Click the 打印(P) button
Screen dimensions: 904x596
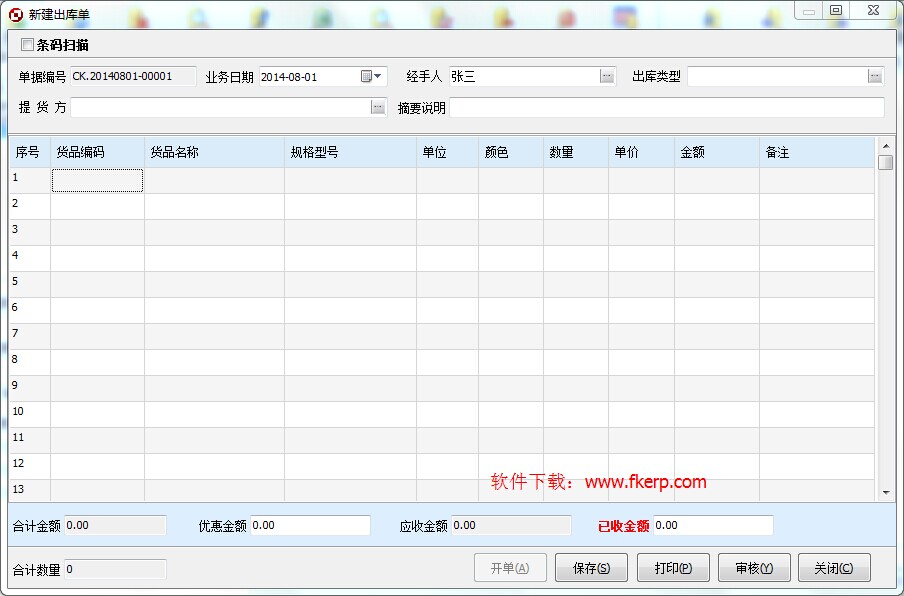tap(673, 568)
